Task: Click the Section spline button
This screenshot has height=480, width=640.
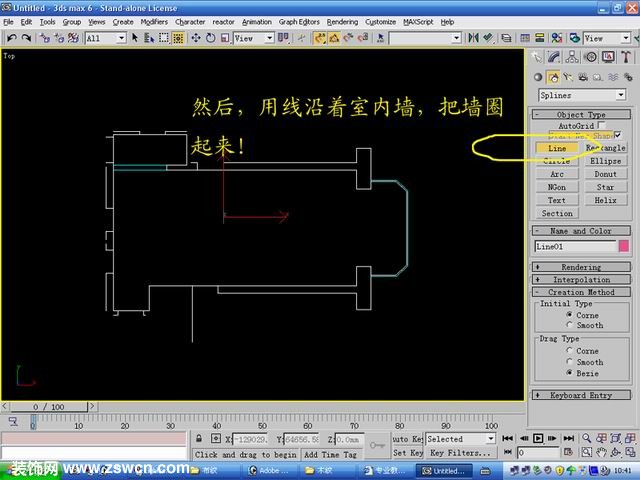Action: [557, 213]
